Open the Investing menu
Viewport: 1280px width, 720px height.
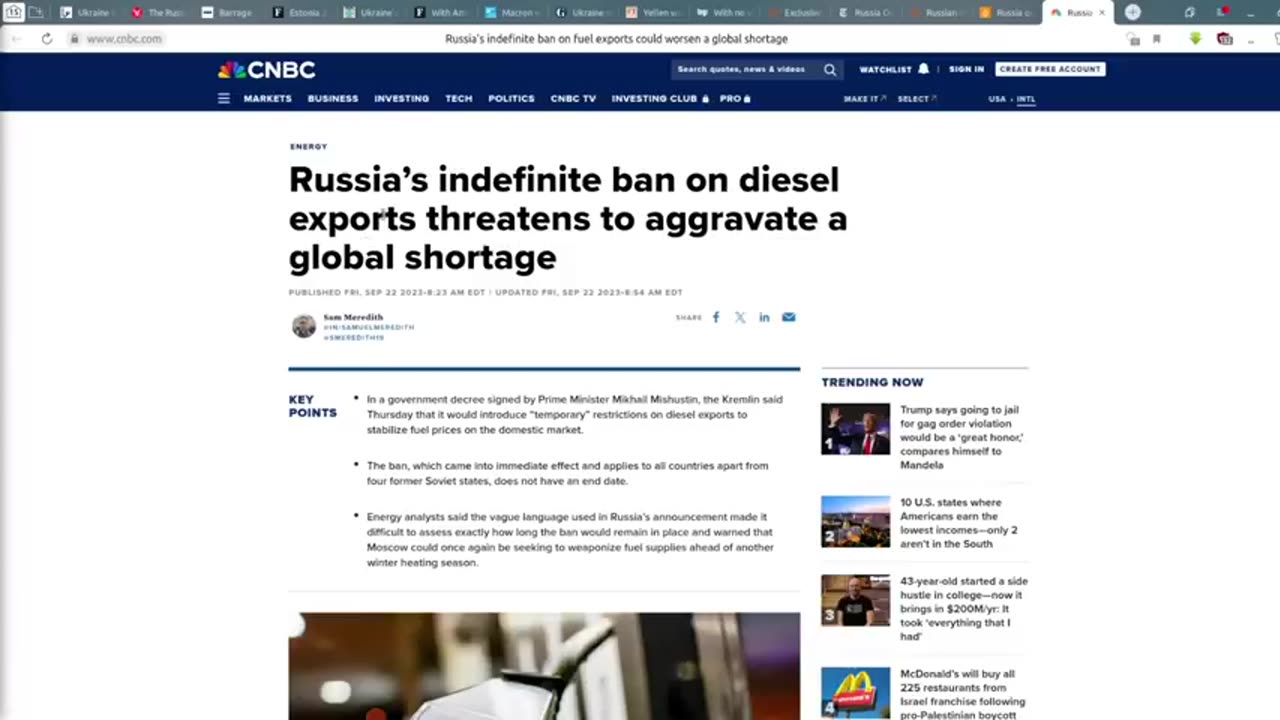pos(402,99)
